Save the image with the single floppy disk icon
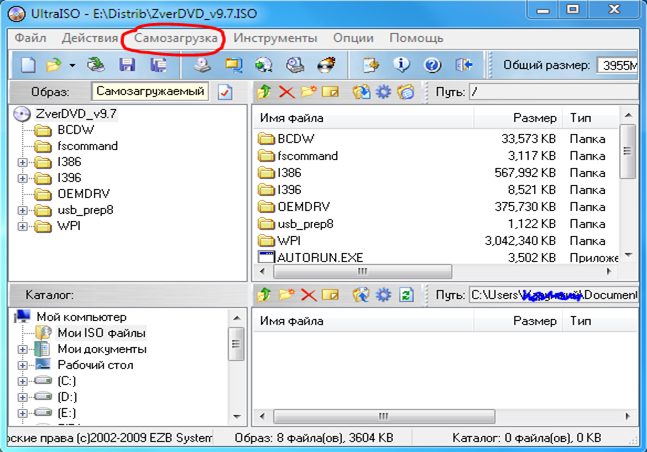 [x=127, y=65]
